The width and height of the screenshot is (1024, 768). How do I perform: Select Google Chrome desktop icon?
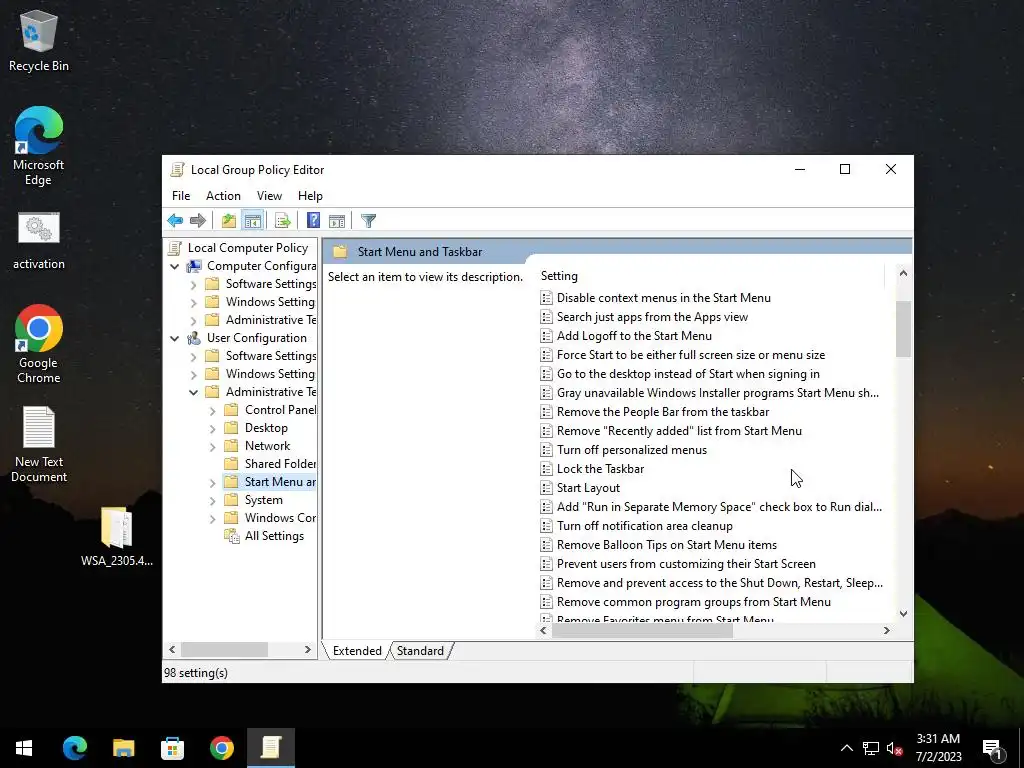(39, 344)
